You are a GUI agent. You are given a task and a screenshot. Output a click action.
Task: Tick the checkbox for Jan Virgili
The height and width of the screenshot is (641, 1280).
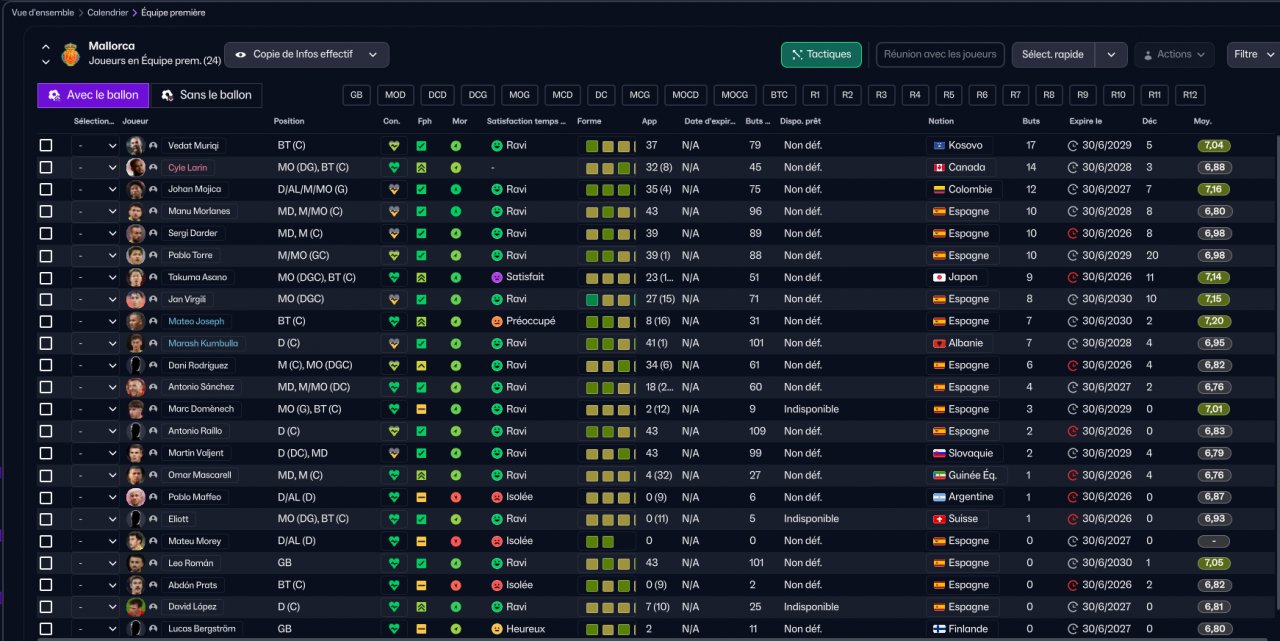pos(46,299)
